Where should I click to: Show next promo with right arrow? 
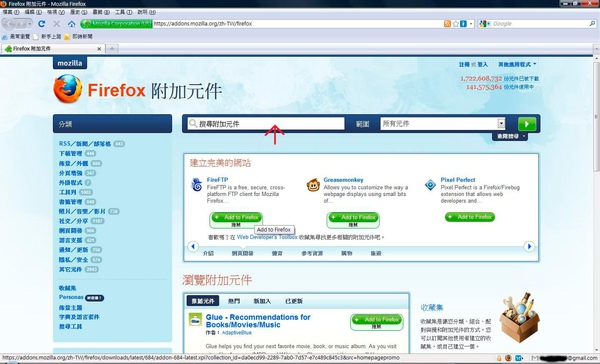click(529, 246)
